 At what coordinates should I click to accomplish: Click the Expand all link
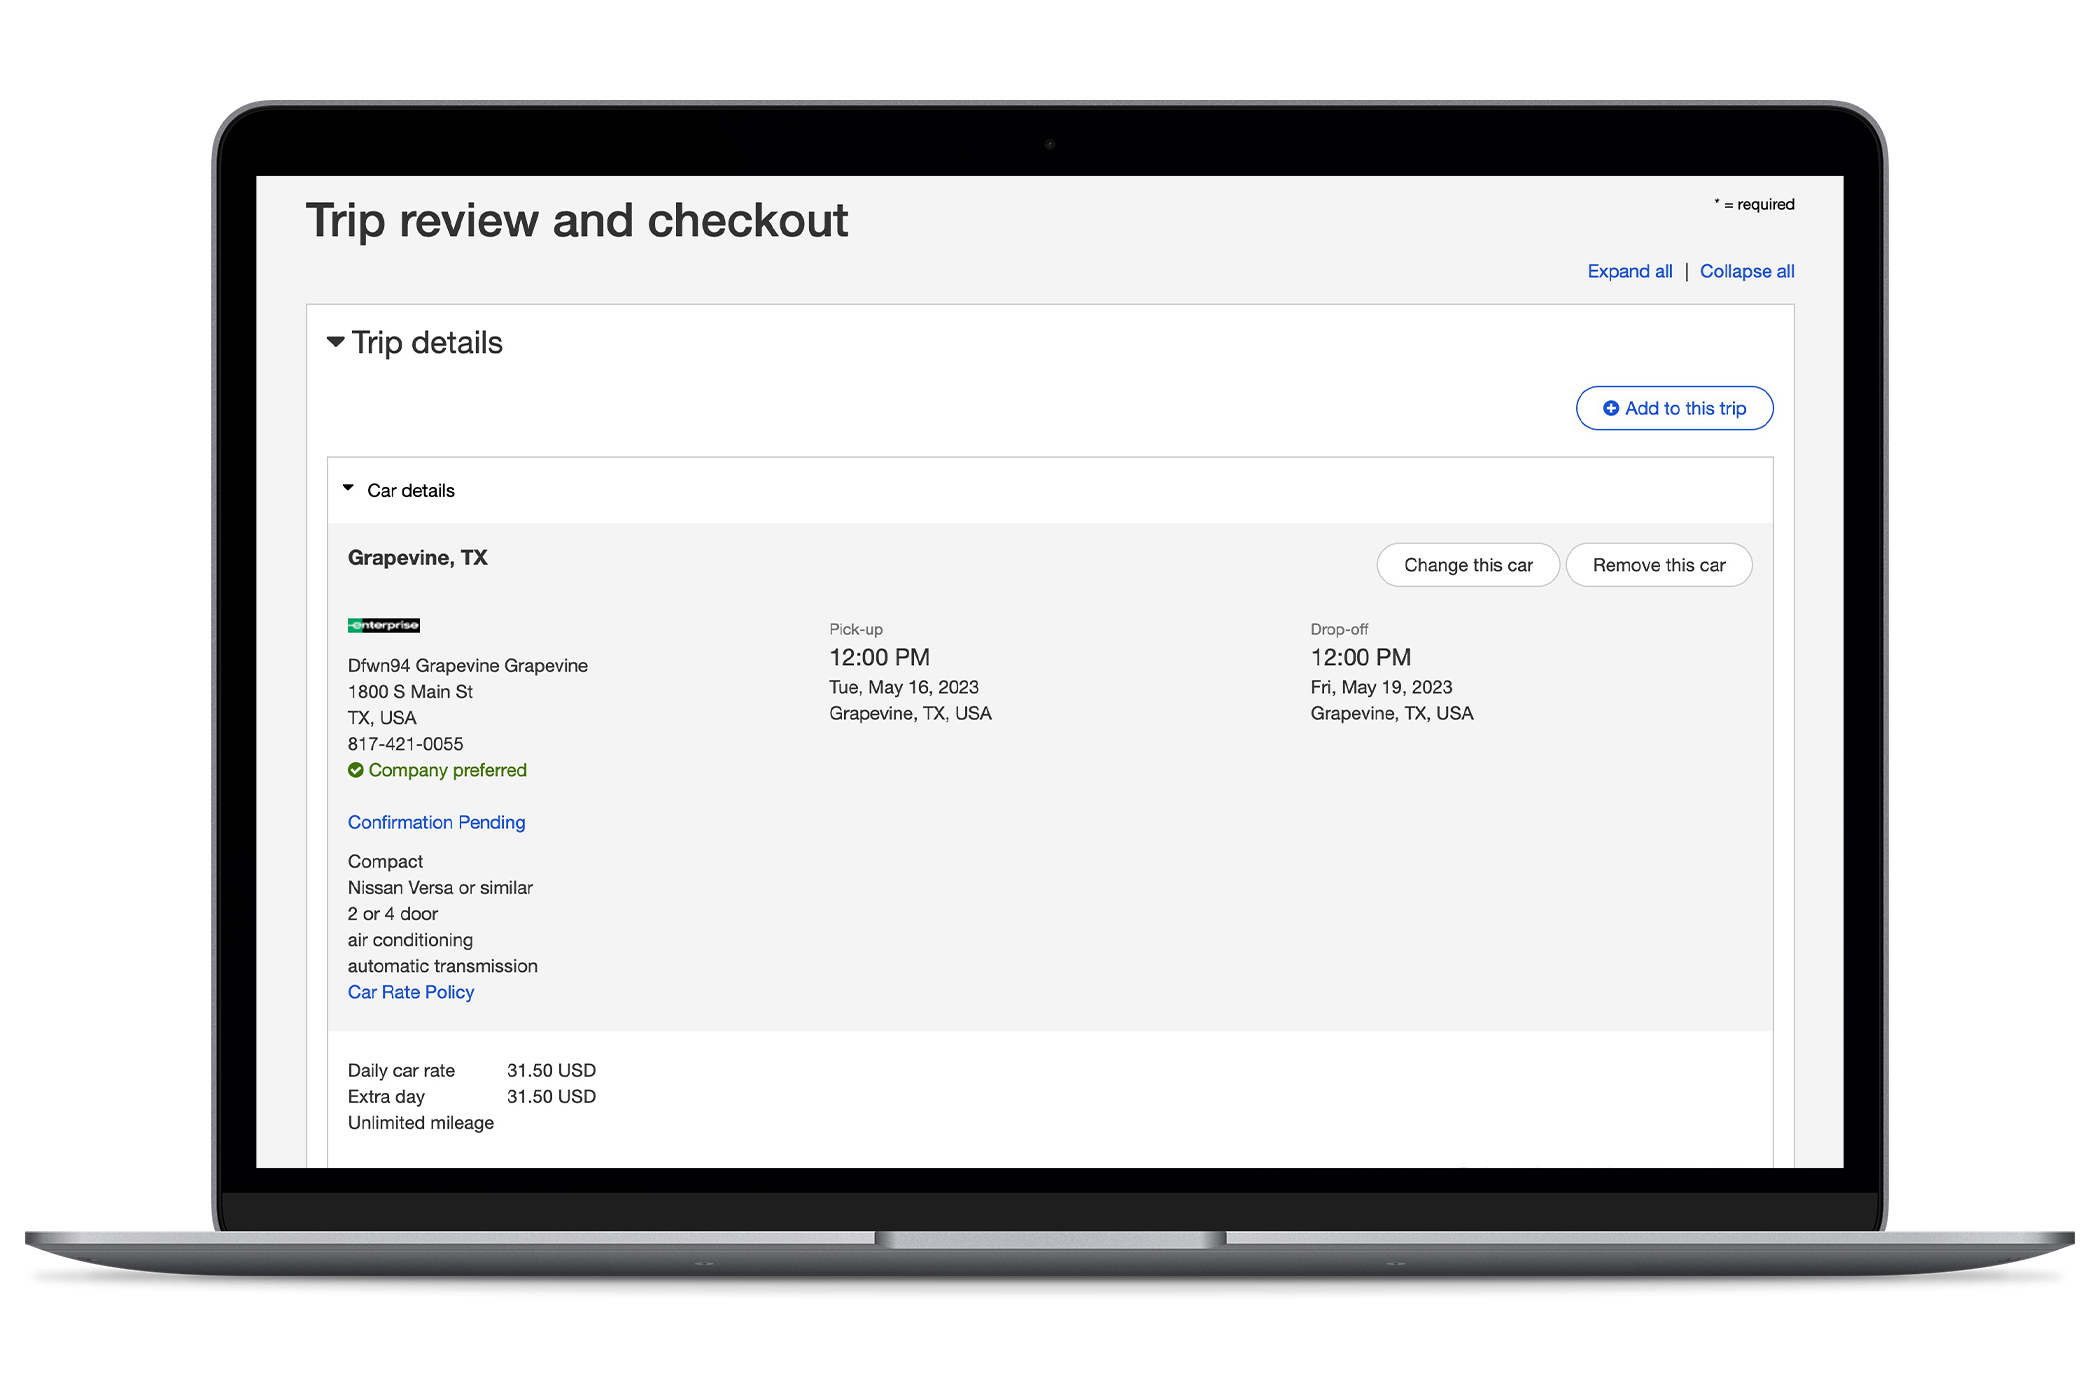coord(1629,271)
